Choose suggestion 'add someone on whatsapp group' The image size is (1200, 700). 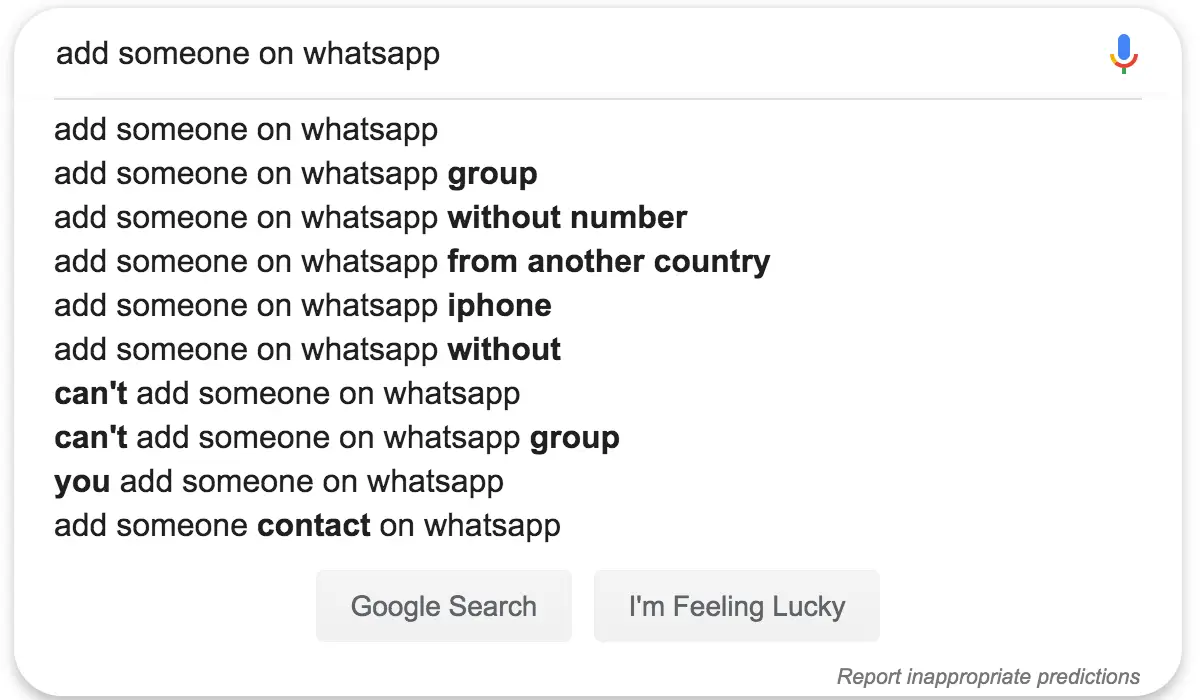coord(296,174)
